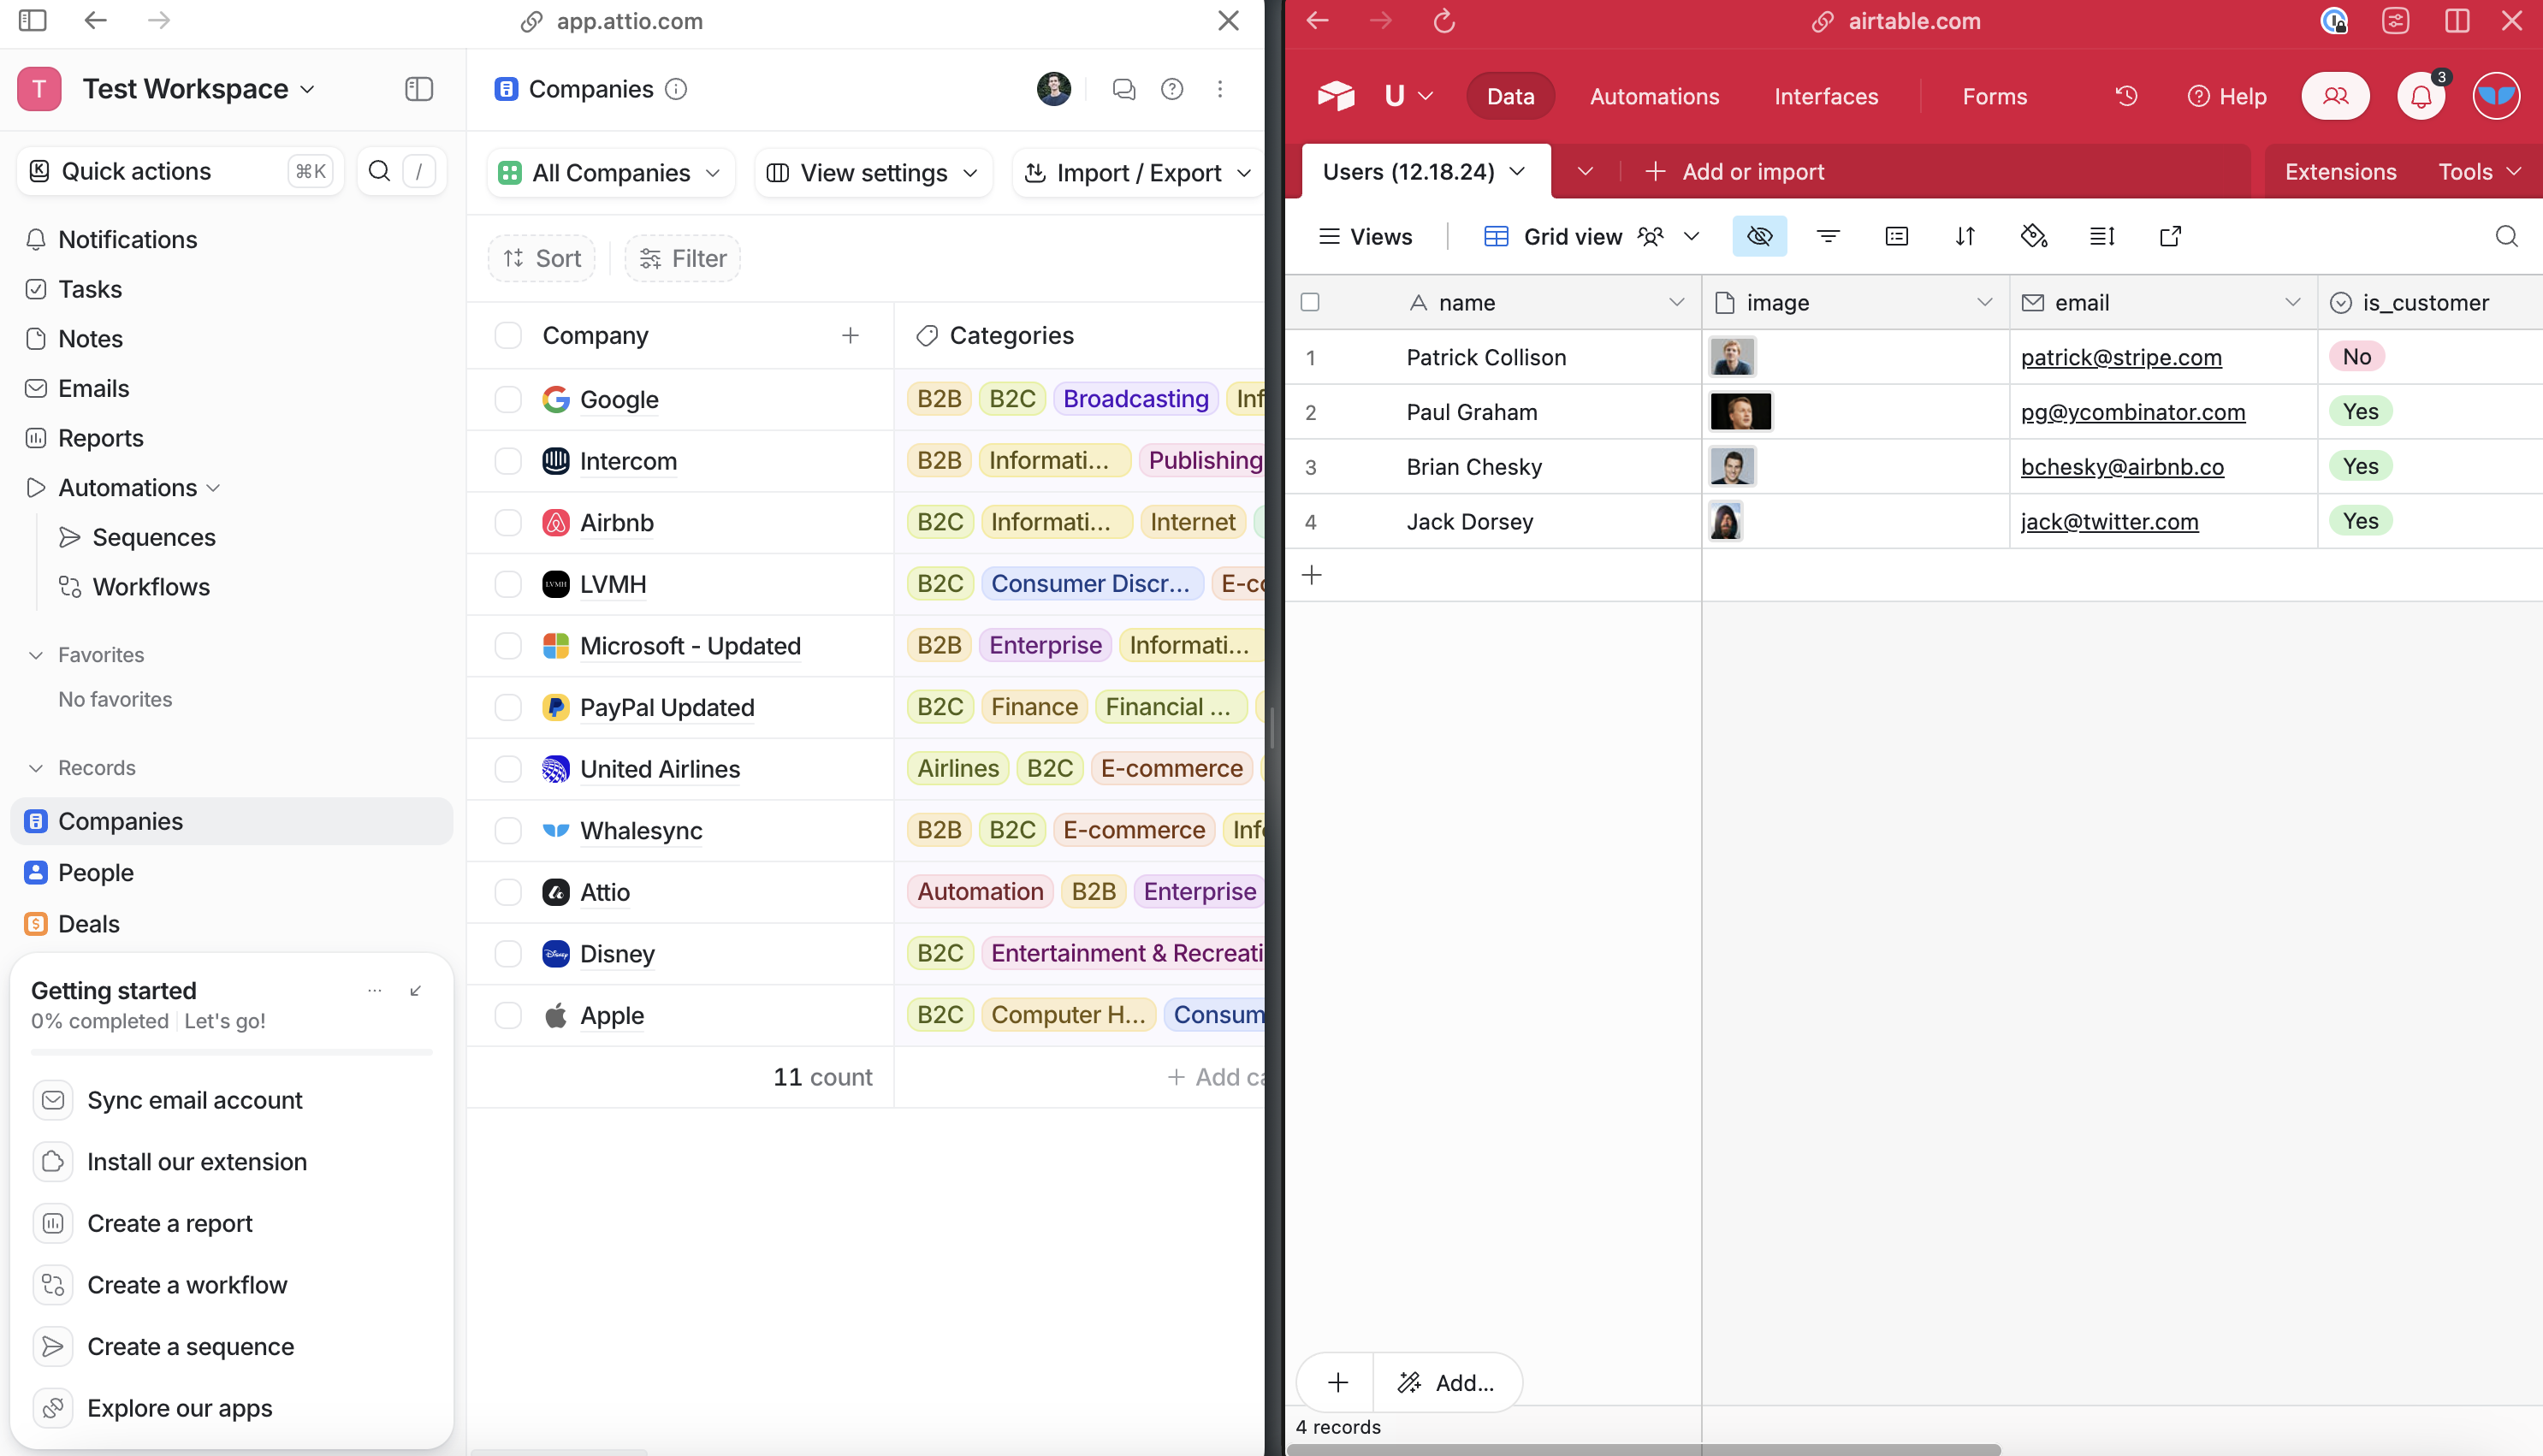
Task: Open the Airtable filter icon
Action: coord(1828,236)
